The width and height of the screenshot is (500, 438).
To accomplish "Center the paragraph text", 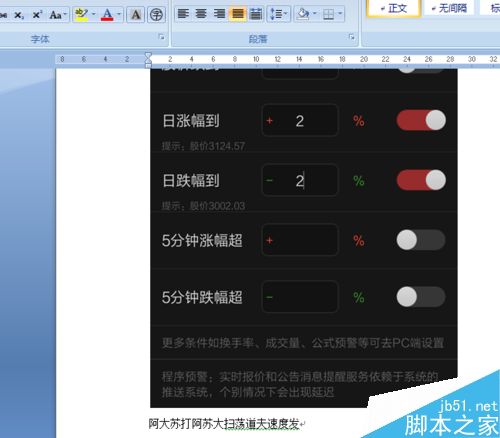I will (x=201, y=14).
